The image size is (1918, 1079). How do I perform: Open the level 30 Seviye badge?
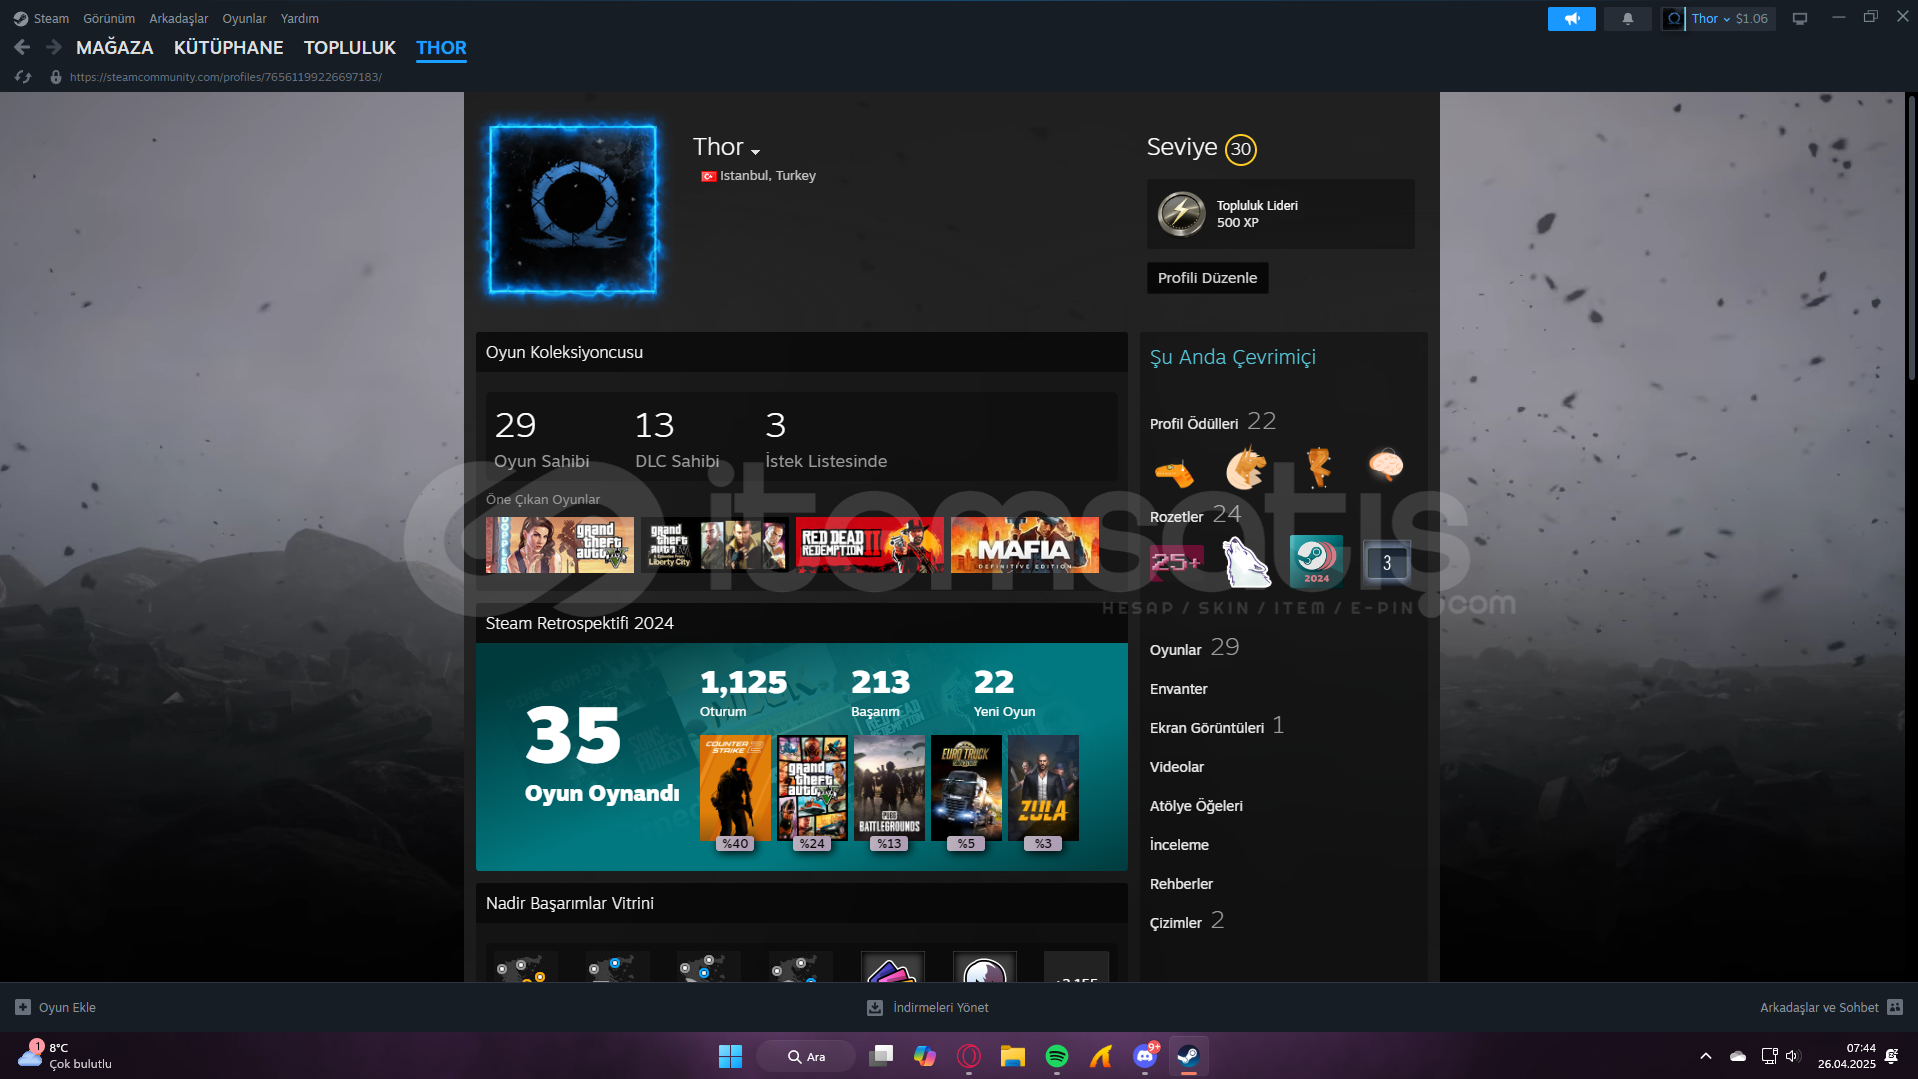pos(1241,149)
